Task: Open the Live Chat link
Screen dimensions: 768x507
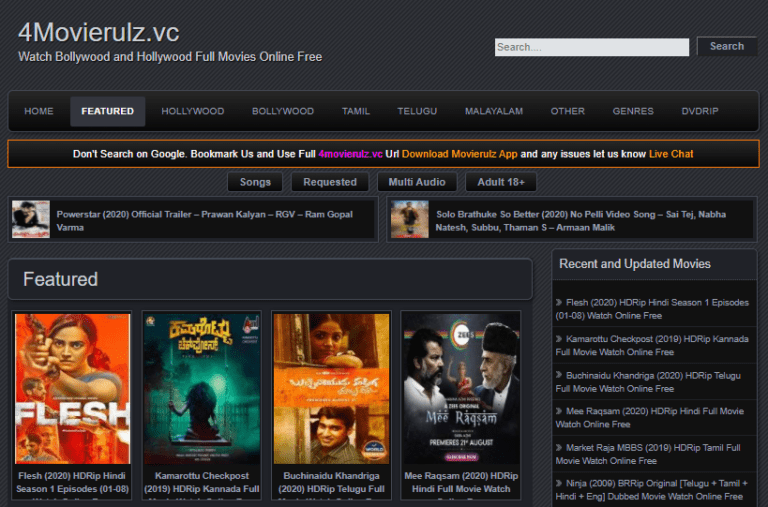Action: [671, 154]
